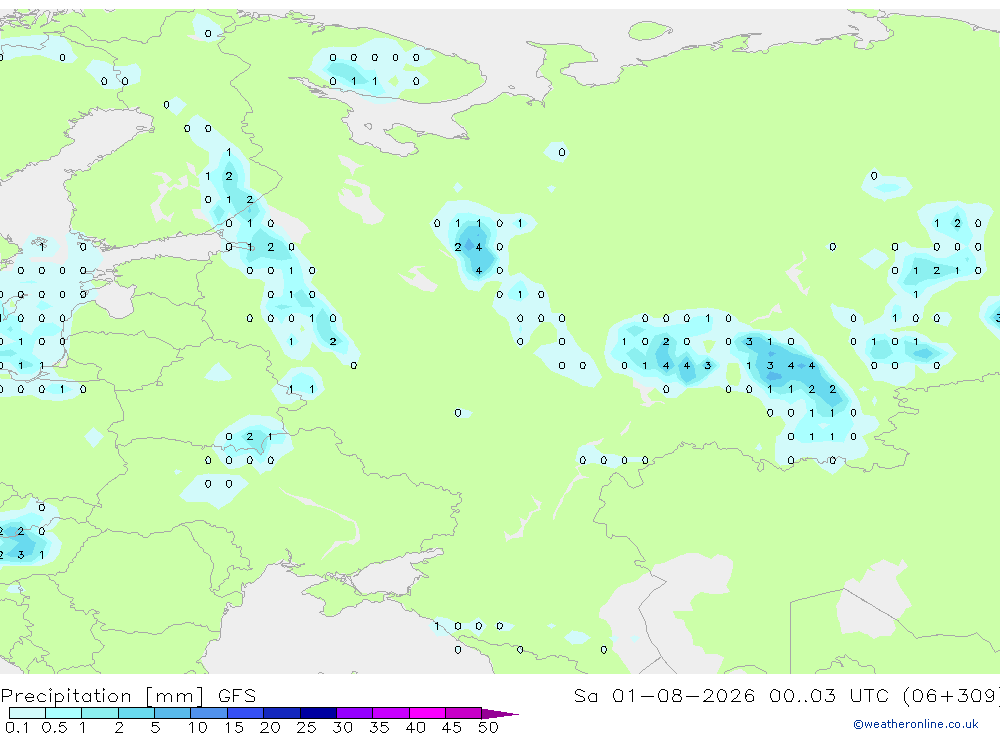Select the legend swatch between 5 and 10
Image resolution: width=1000 pixels, height=733 pixels.
[x=173, y=713]
